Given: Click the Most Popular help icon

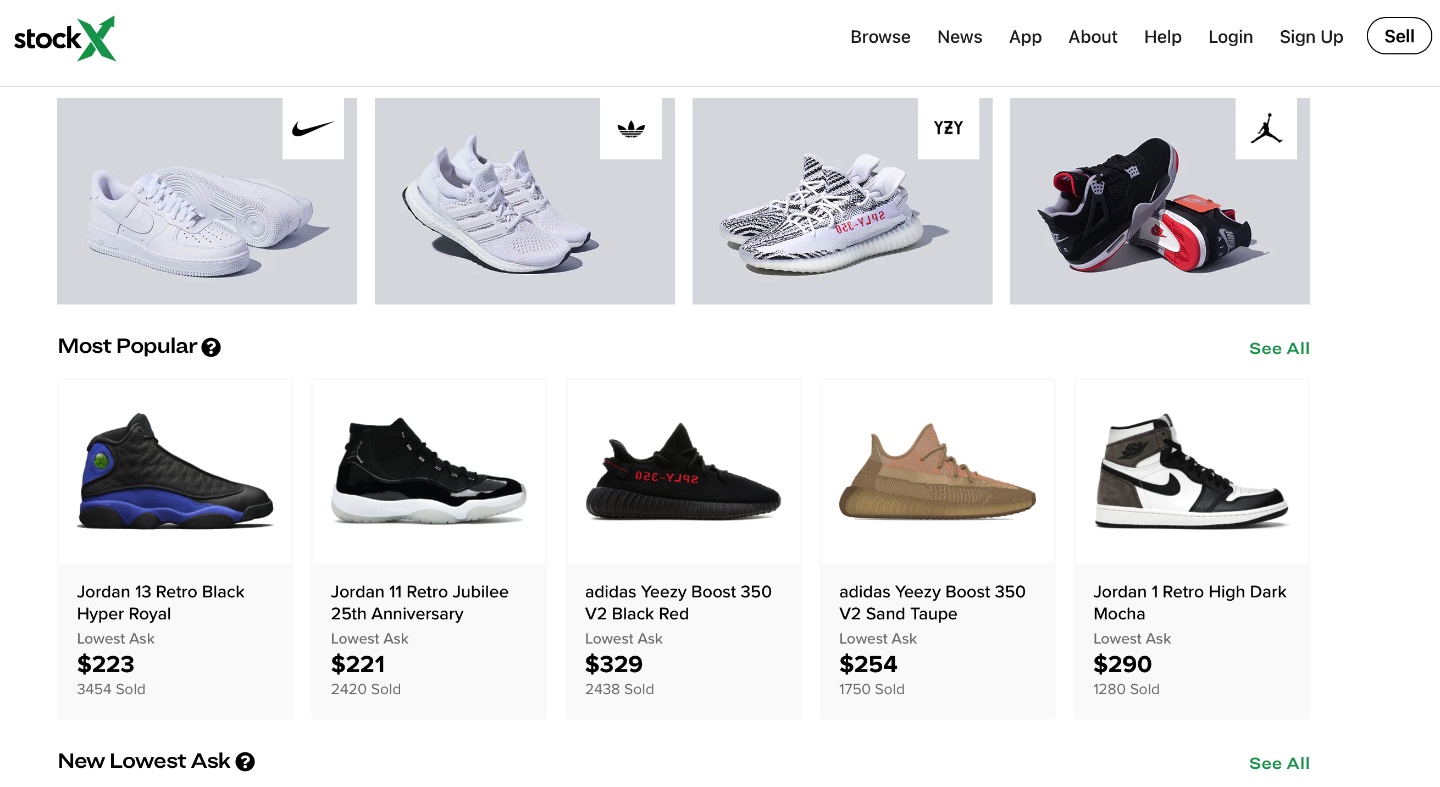Looking at the screenshot, I should click(x=211, y=348).
